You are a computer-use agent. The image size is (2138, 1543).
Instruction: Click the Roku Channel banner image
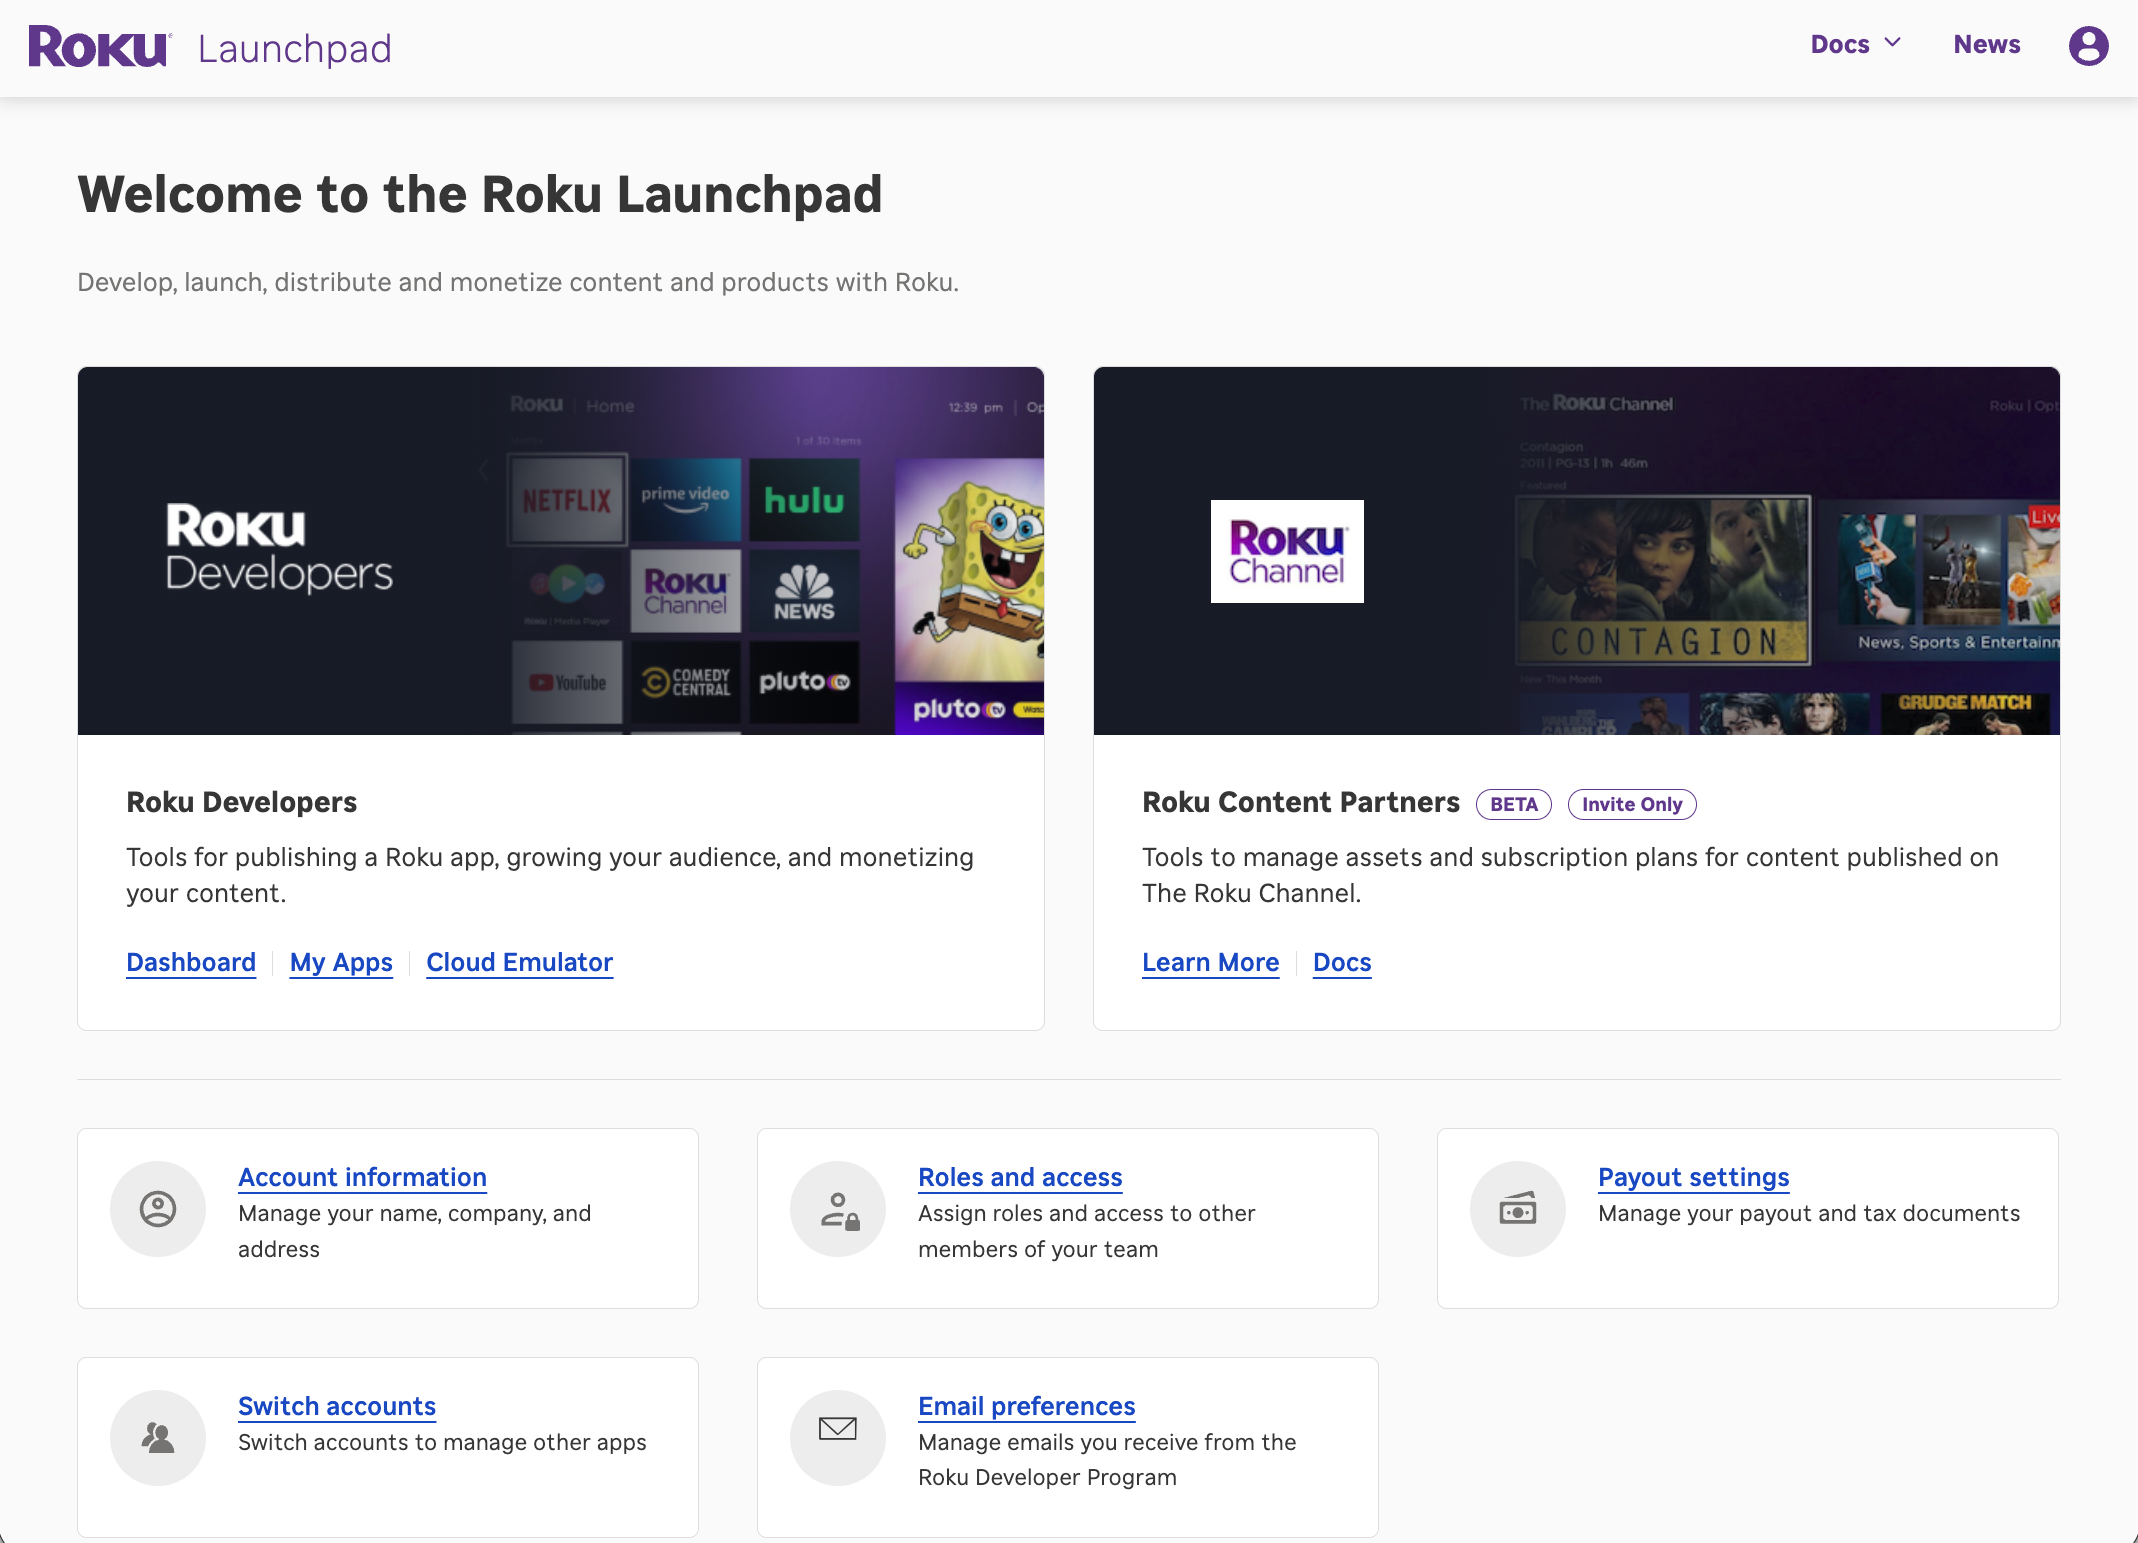1577,551
